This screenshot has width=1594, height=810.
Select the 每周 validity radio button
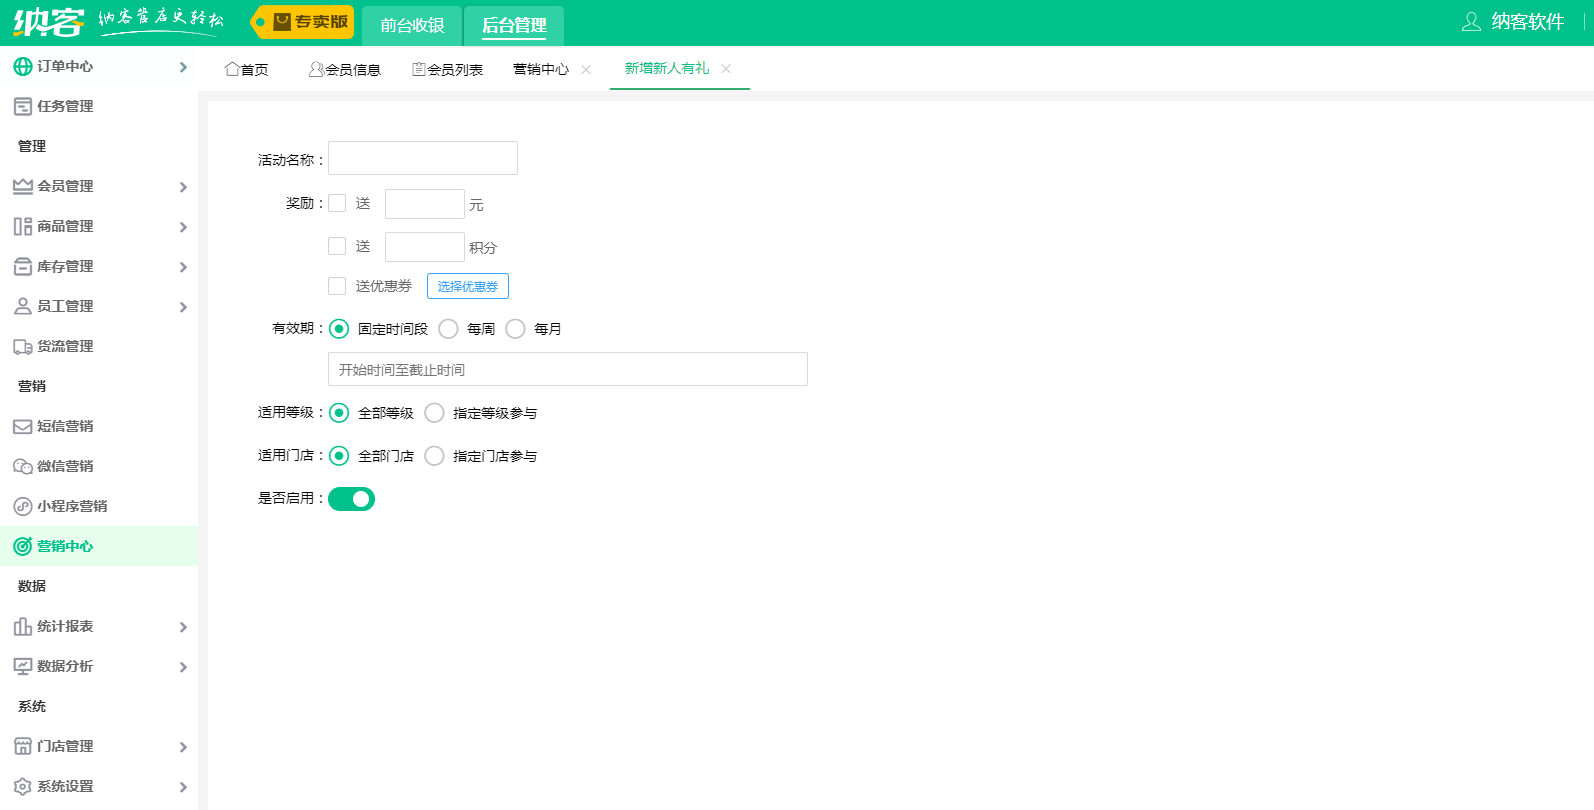click(x=448, y=329)
